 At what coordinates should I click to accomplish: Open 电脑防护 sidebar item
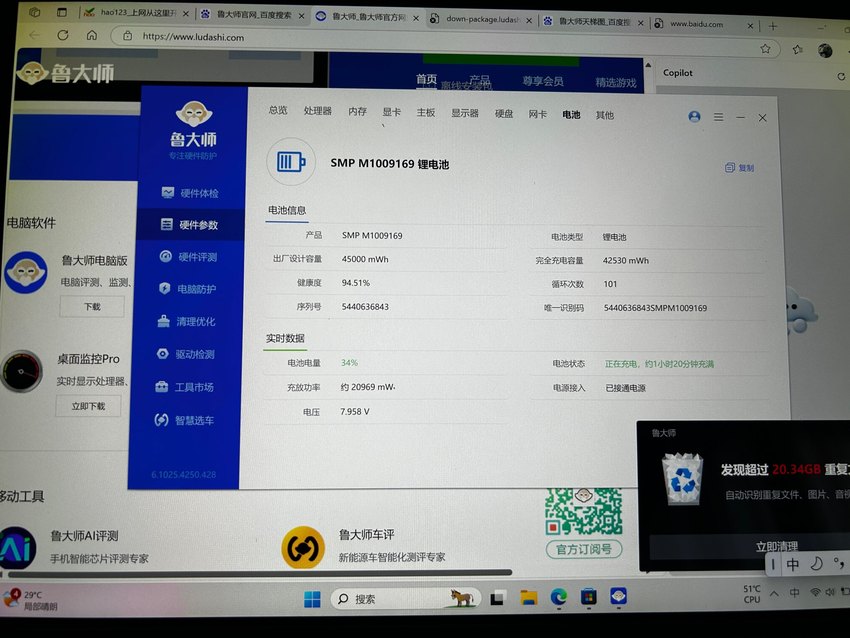[188, 289]
